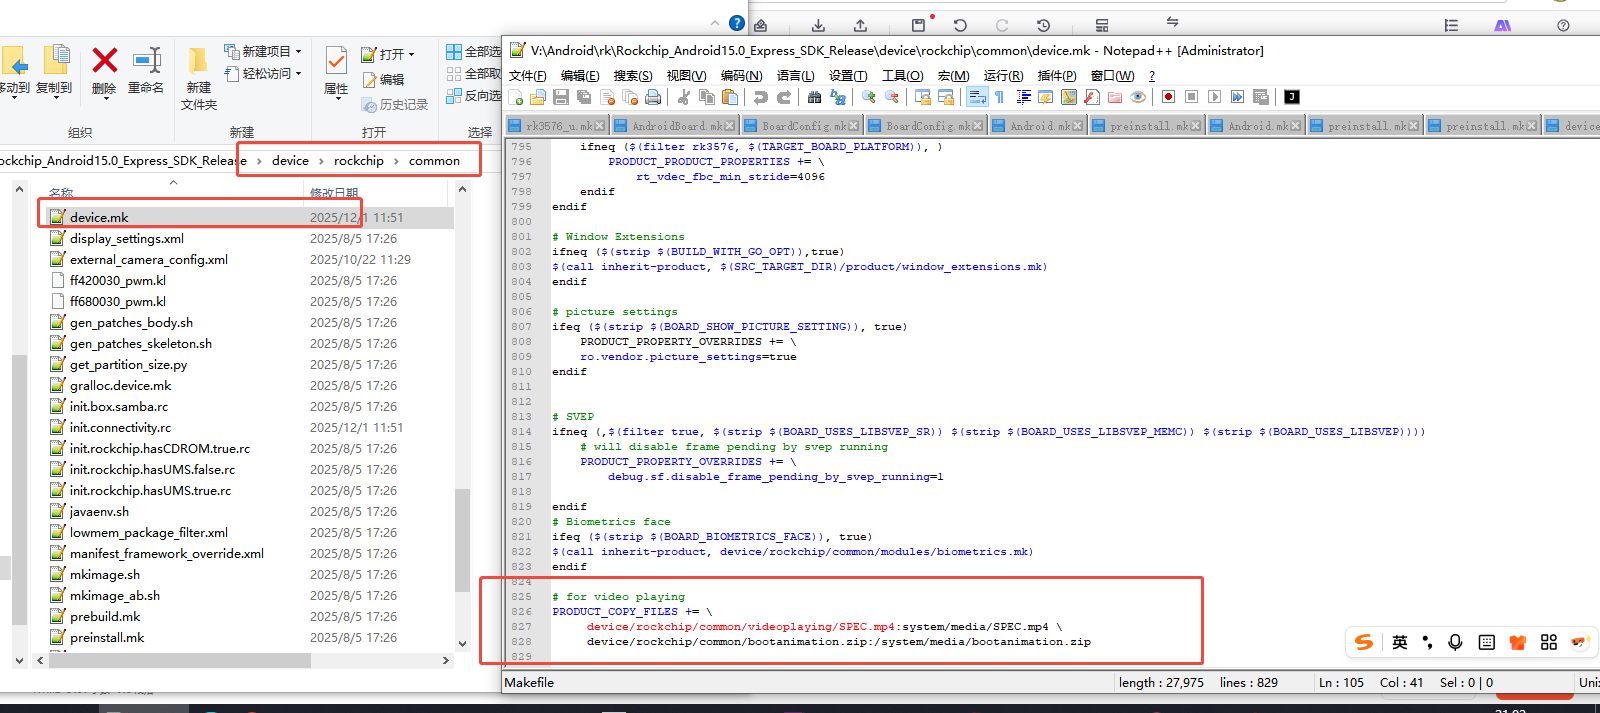
Task: Click Rename (重命名) in Explorer ribbon
Action: tap(146, 70)
